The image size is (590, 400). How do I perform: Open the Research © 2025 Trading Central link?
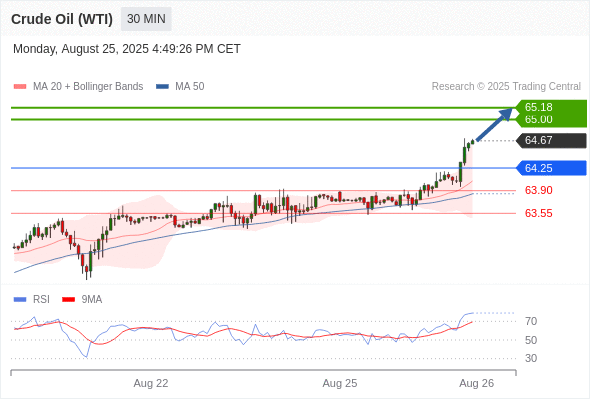click(x=506, y=87)
